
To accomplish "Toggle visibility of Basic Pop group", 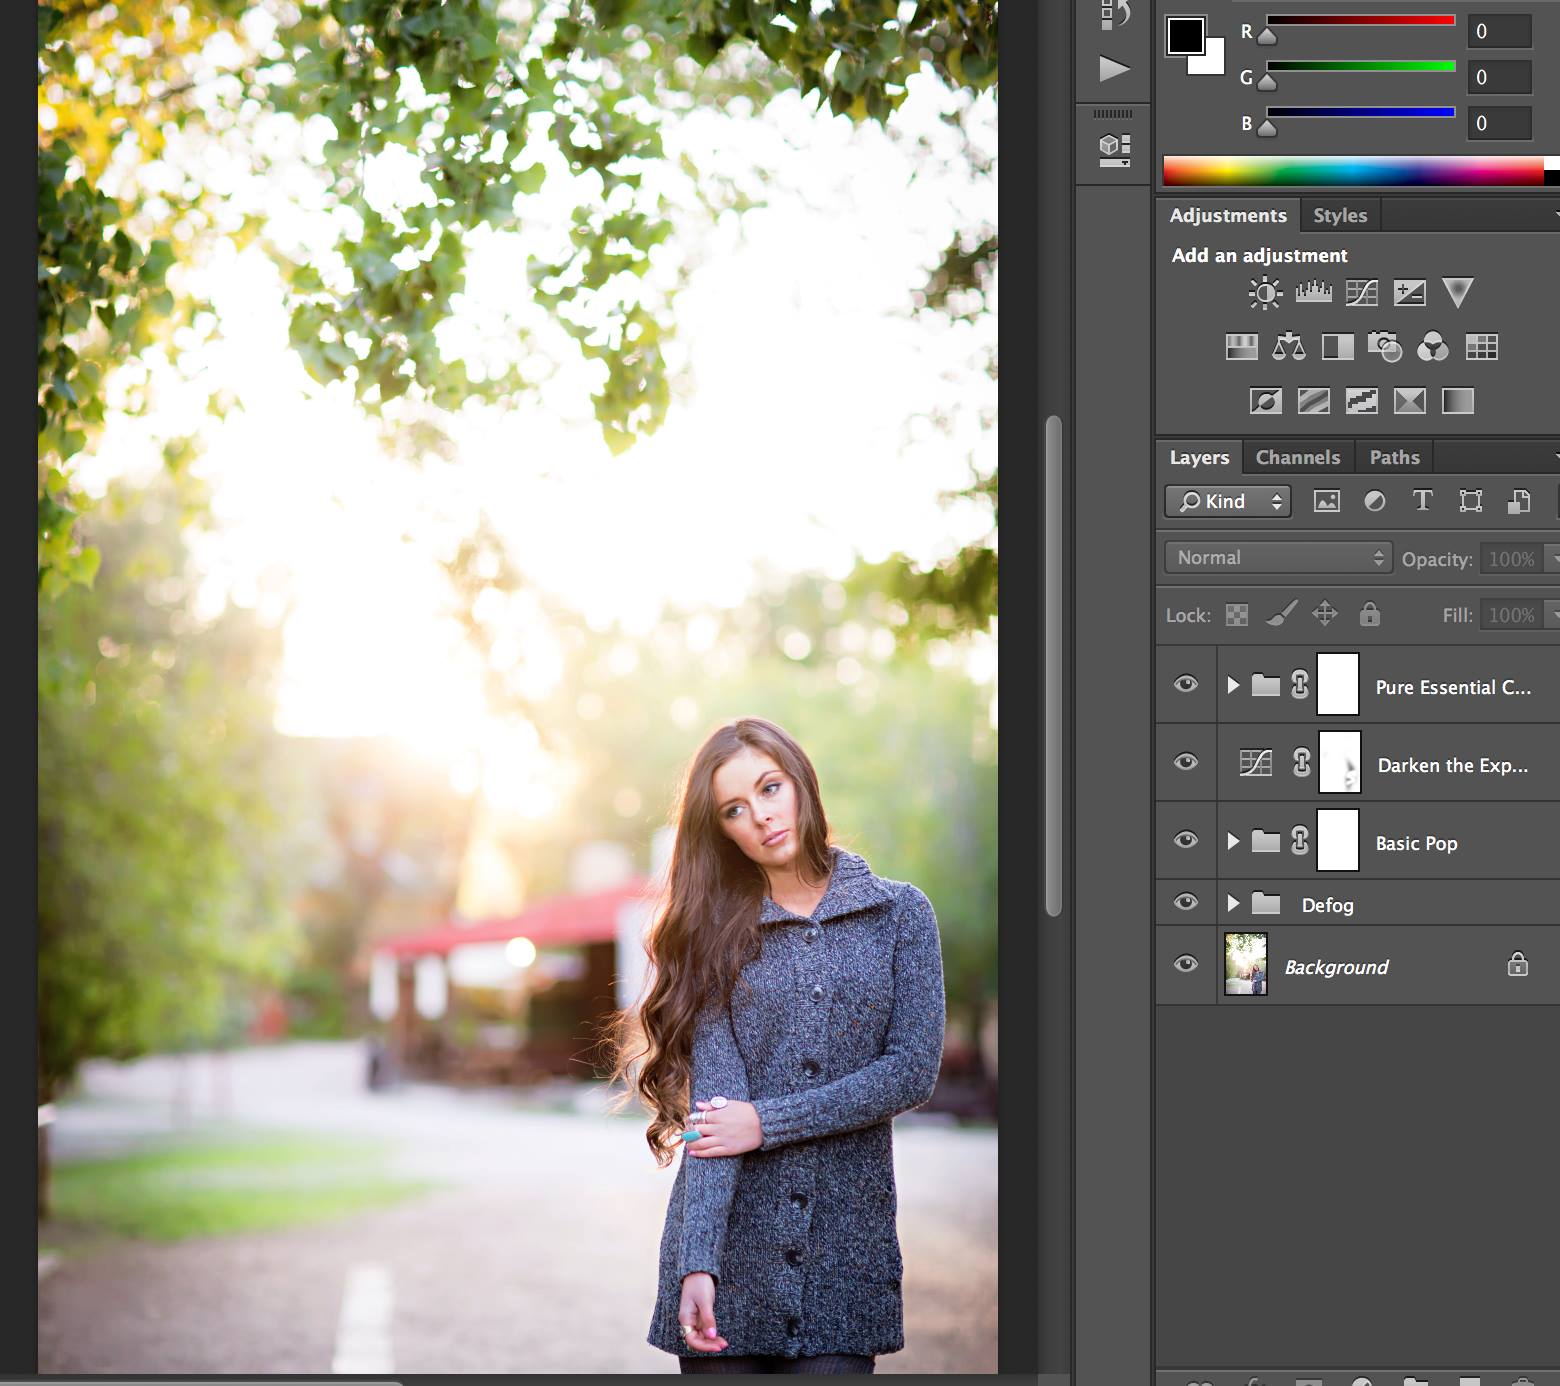I will click(1186, 840).
